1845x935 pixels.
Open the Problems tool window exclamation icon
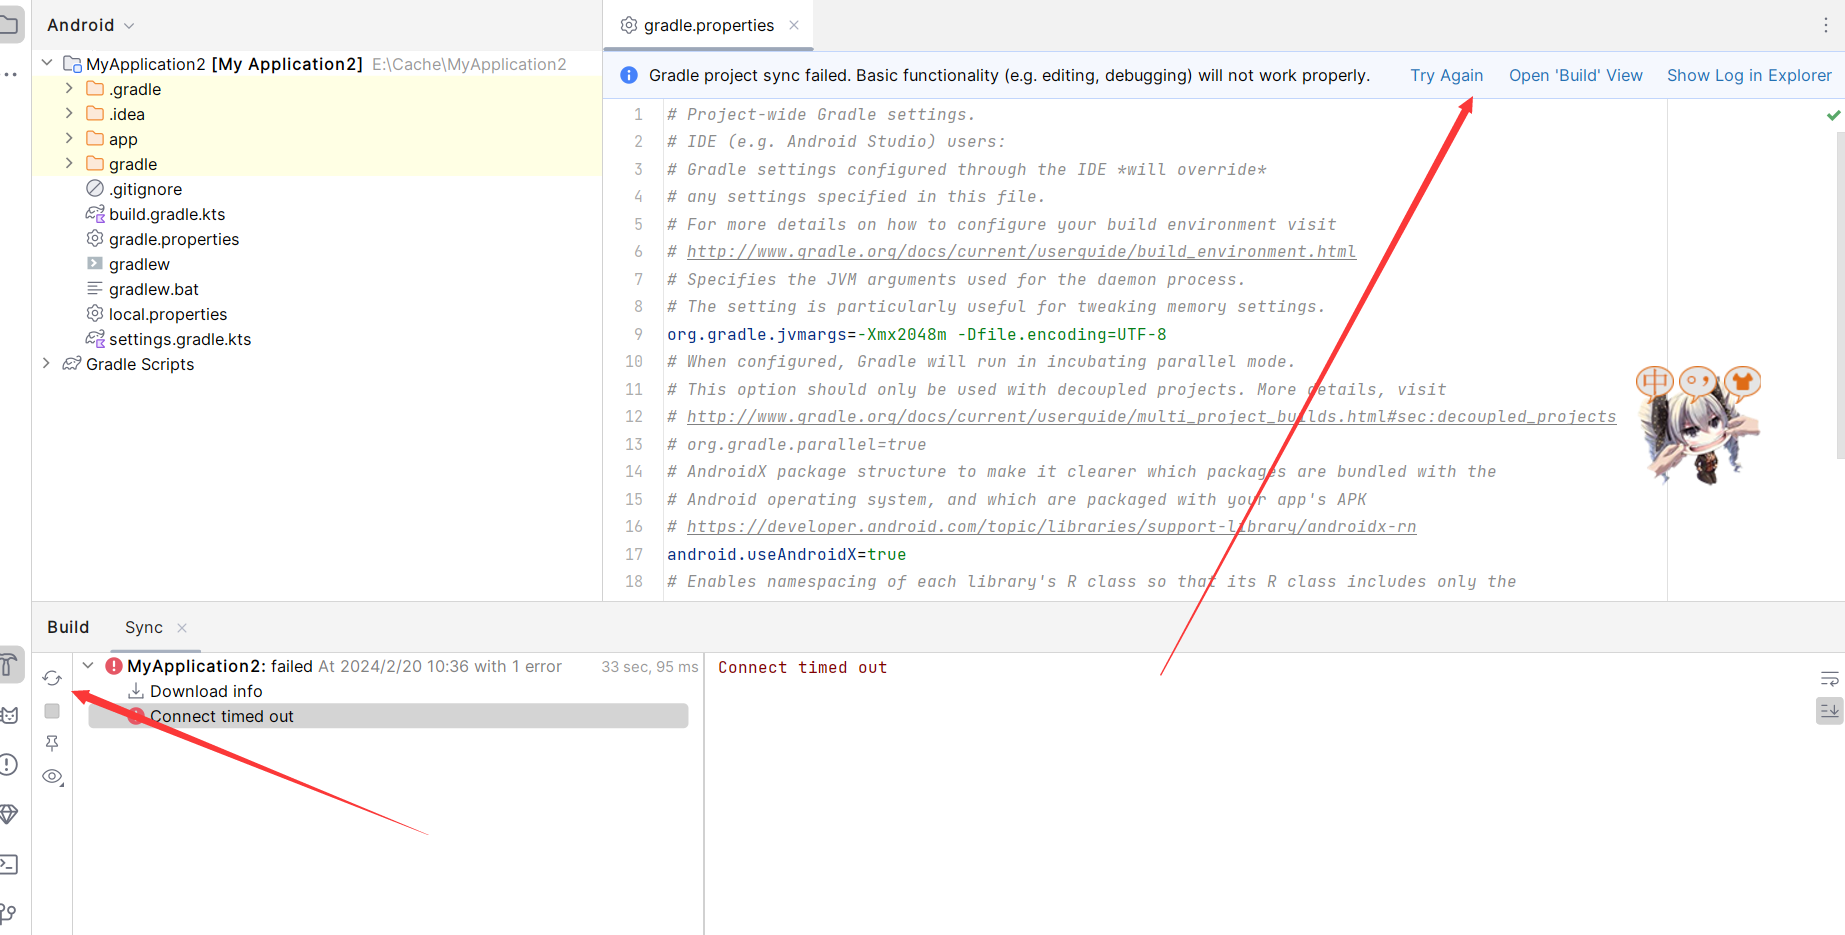[x=10, y=763]
